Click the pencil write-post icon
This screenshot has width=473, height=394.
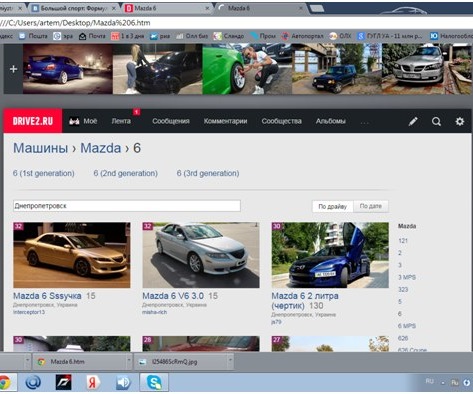point(413,121)
